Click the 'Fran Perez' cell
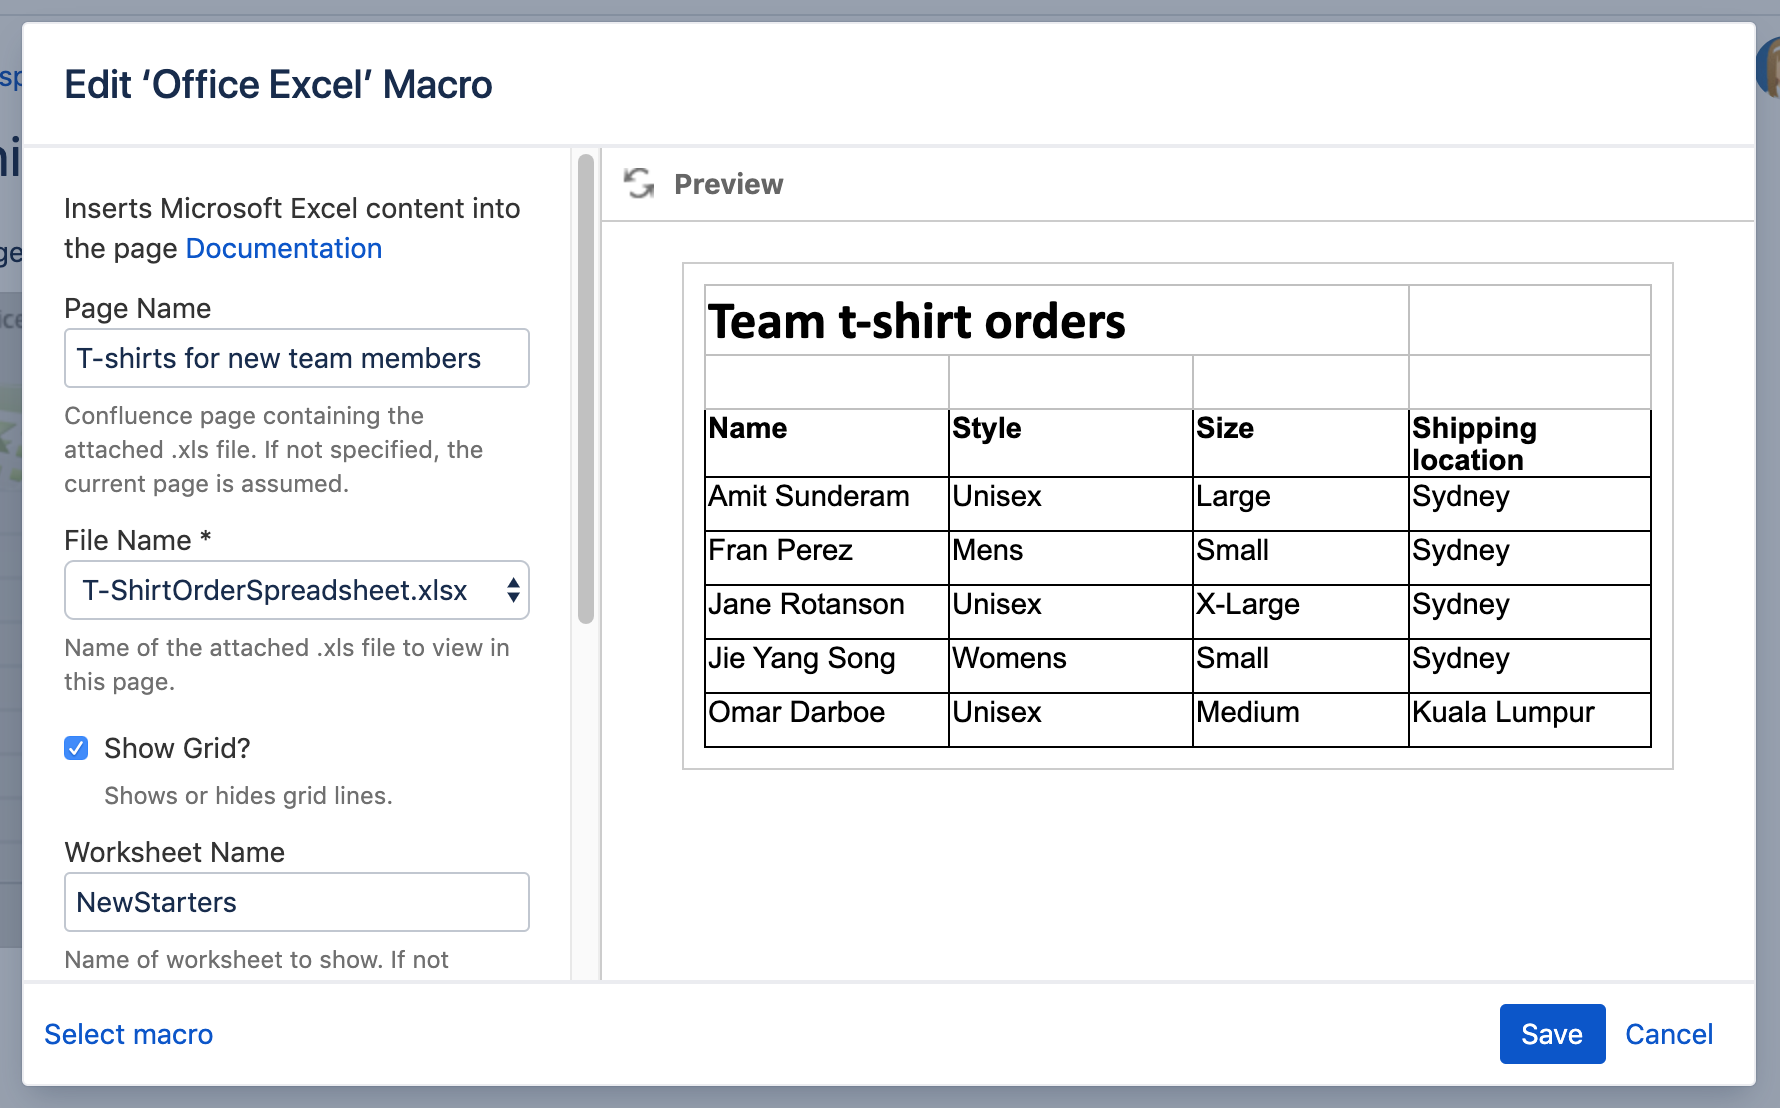Viewport: 1780px width, 1108px height. click(x=827, y=558)
